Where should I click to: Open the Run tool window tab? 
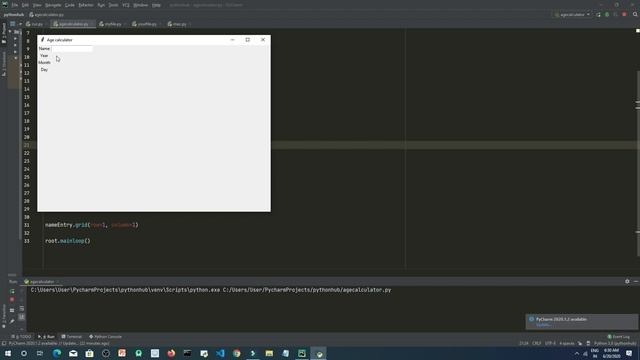tap(46, 337)
